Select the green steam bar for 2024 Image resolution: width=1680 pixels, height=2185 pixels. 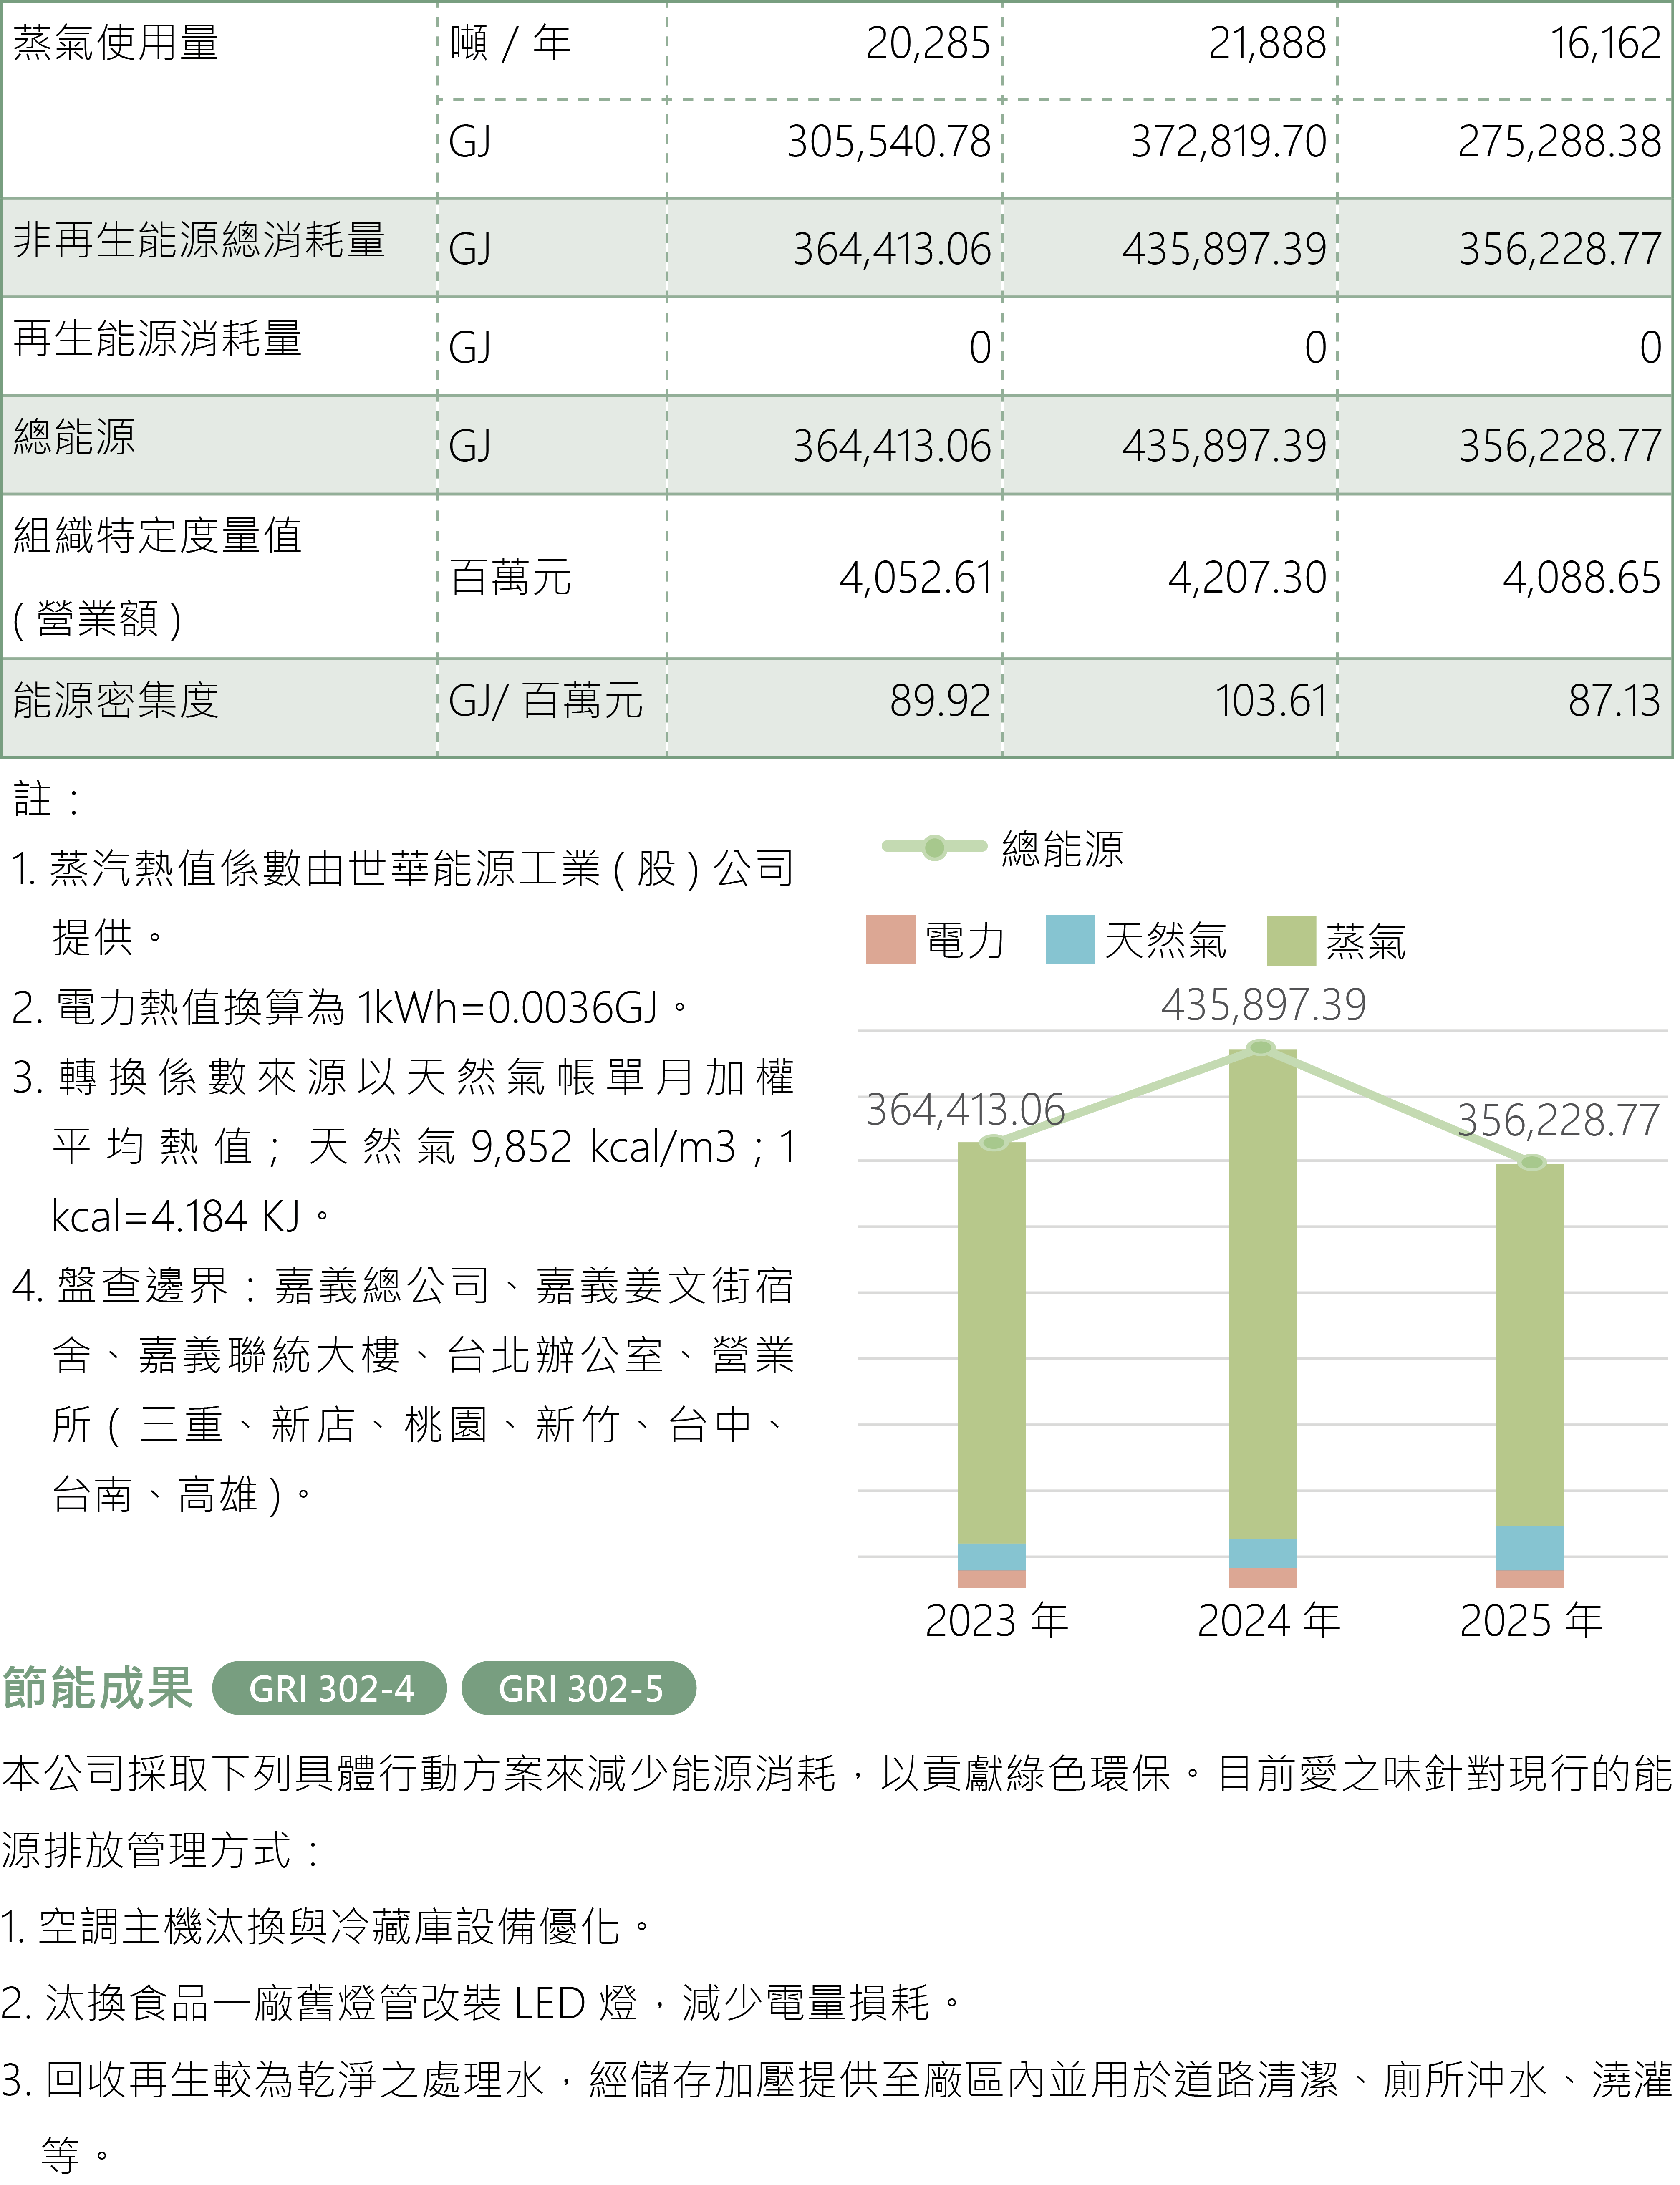tap(1263, 1294)
